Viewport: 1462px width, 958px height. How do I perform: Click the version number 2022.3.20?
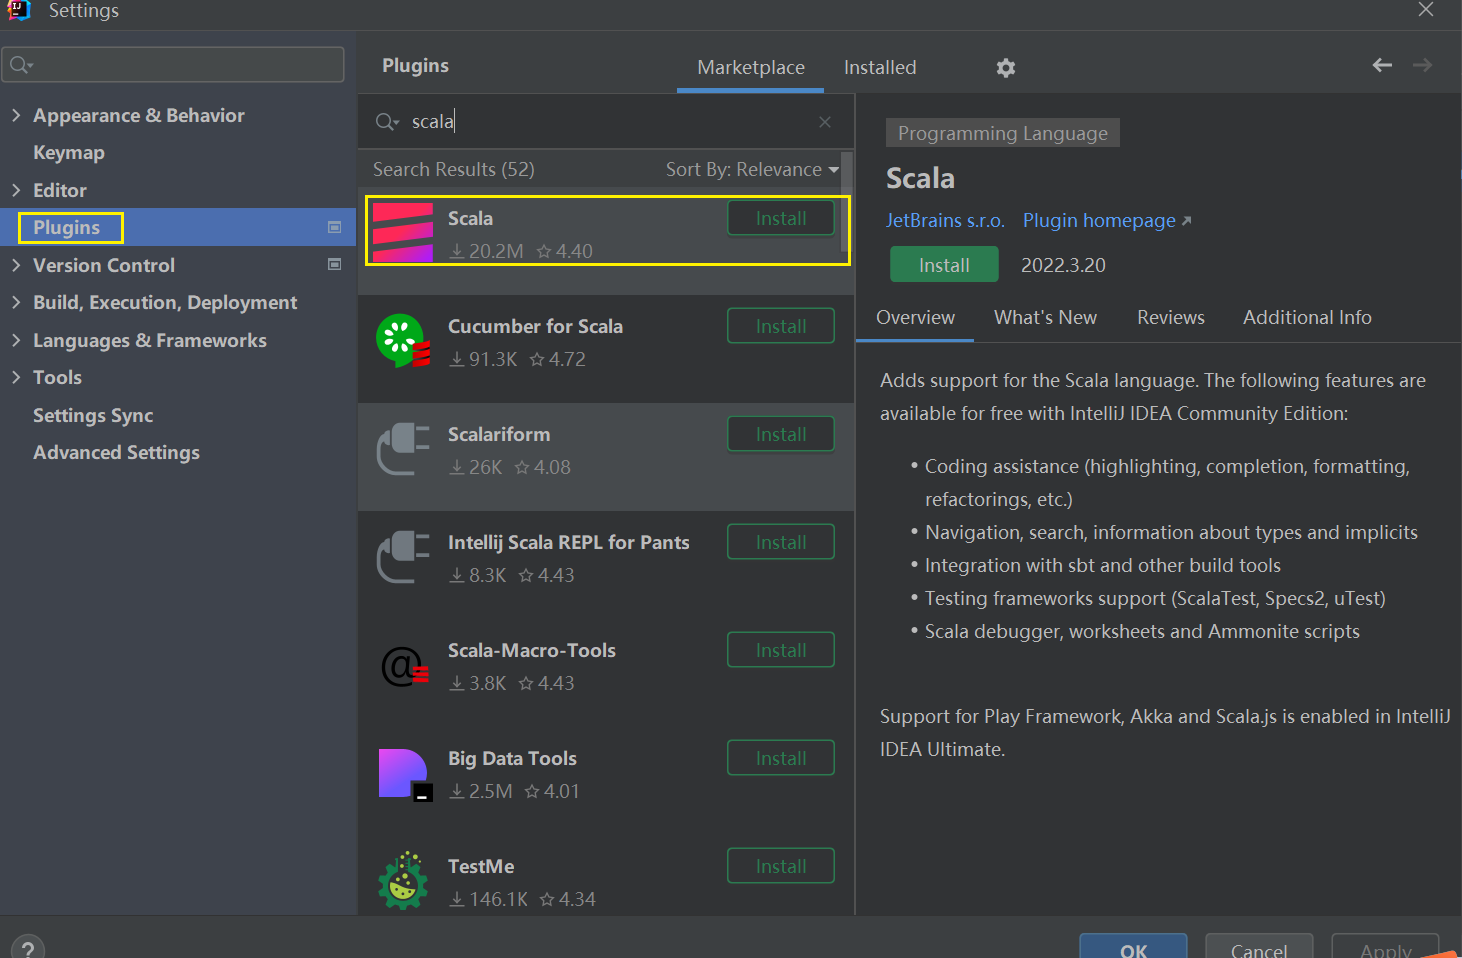[1063, 265]
